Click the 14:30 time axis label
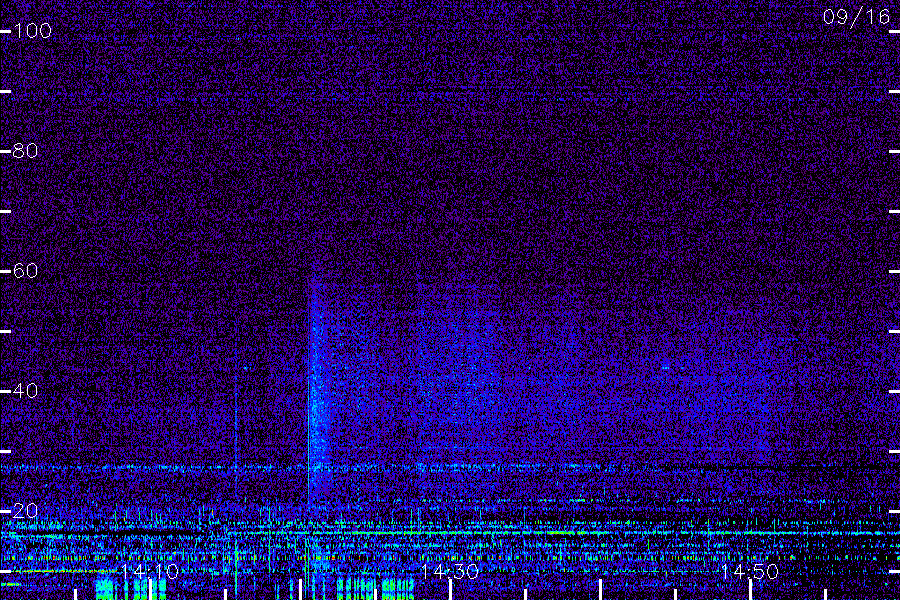900x600 pixels. (x=450, y=571)
